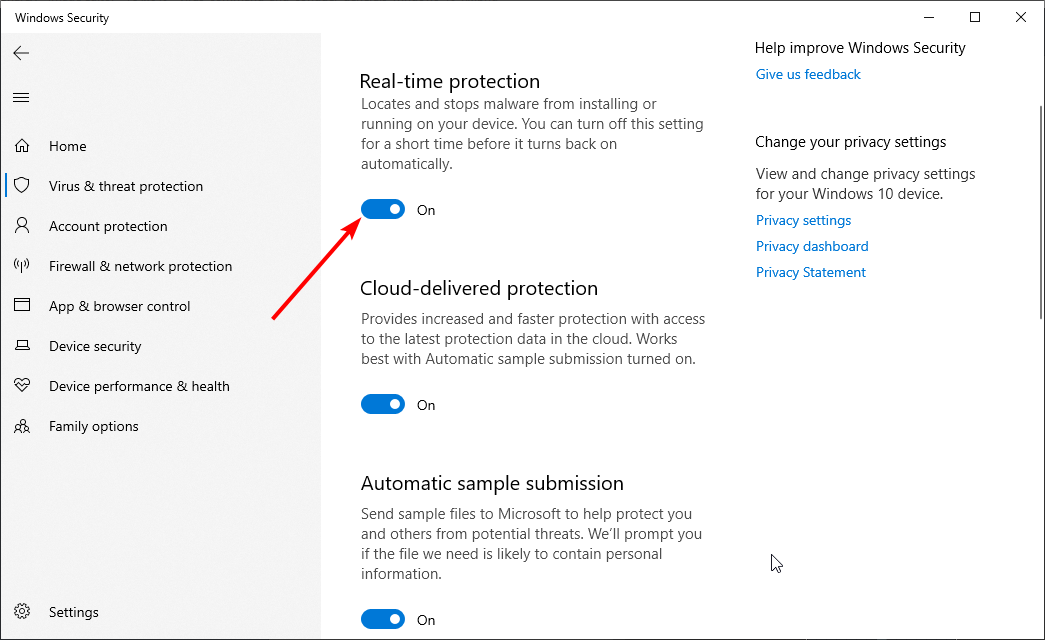Click the back arrow icon
The width and height of the screenshot is (1045, 640).
[x=21, y=53]
